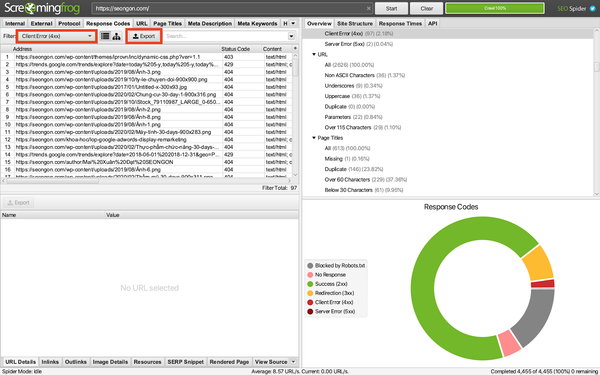Open the bottom tabs overflow dropdown
Viewport: 600px width, 375px height.
293,362
